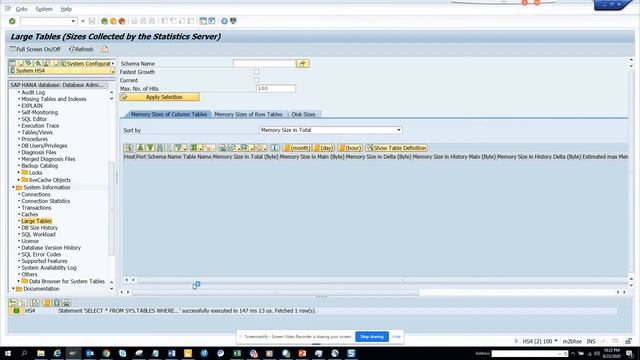The image size is (640, 360).
Task: Click the Details magnifier icon in table toolbar
Action: [x=129, y=148]
